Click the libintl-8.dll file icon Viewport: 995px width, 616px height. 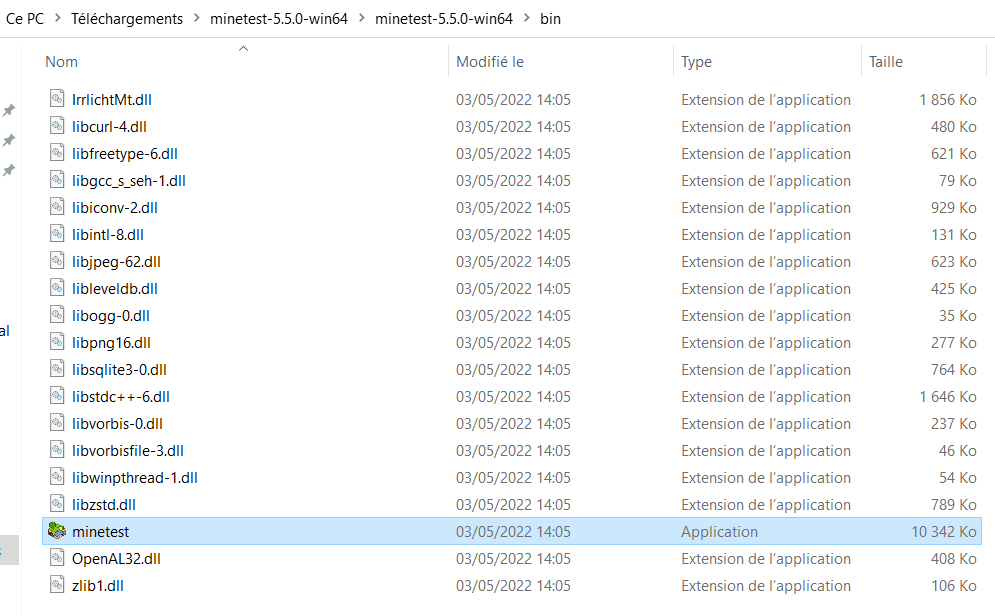click(x=57, y=234)
